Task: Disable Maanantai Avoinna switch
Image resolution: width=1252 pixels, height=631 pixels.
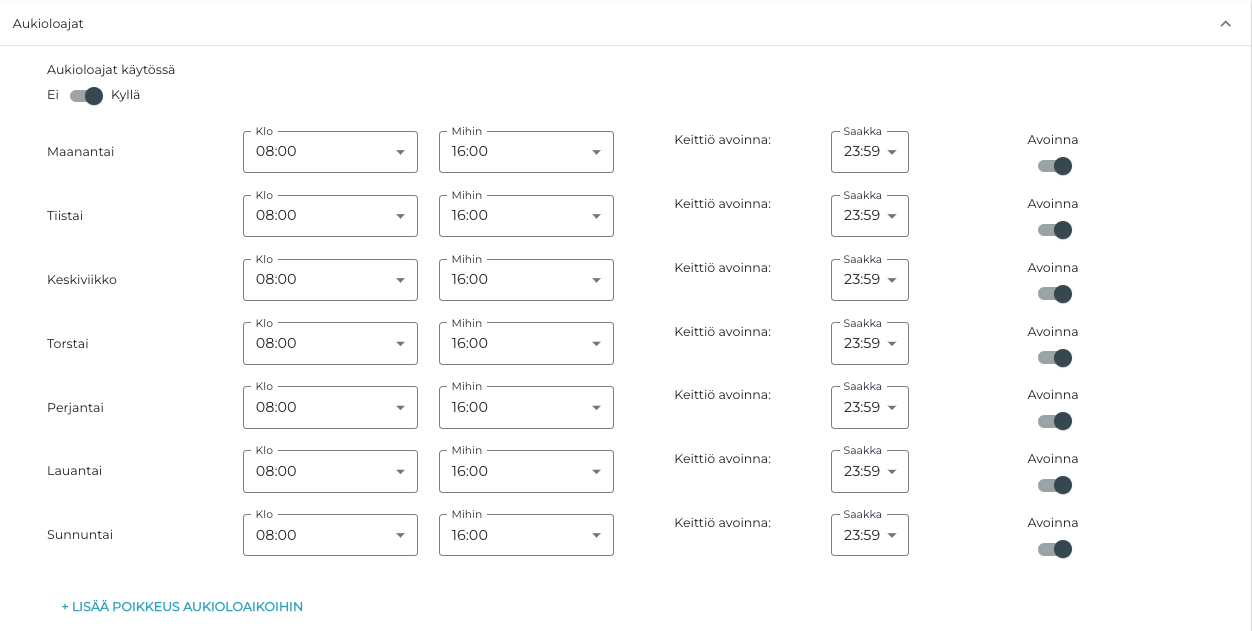Action: (1054, 166)
